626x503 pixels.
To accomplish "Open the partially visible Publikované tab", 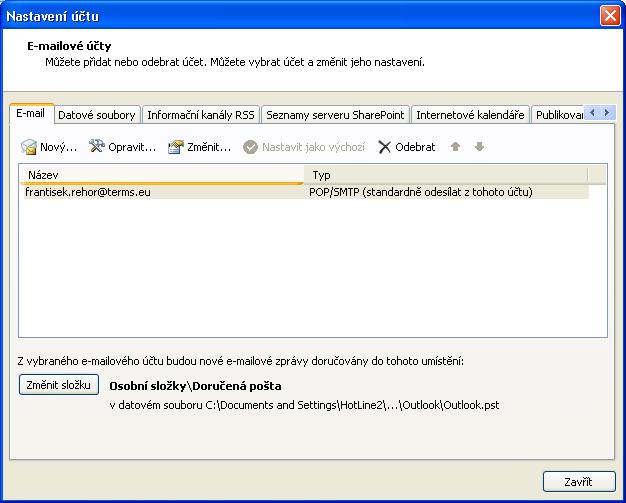I will [x=558, y=115].
